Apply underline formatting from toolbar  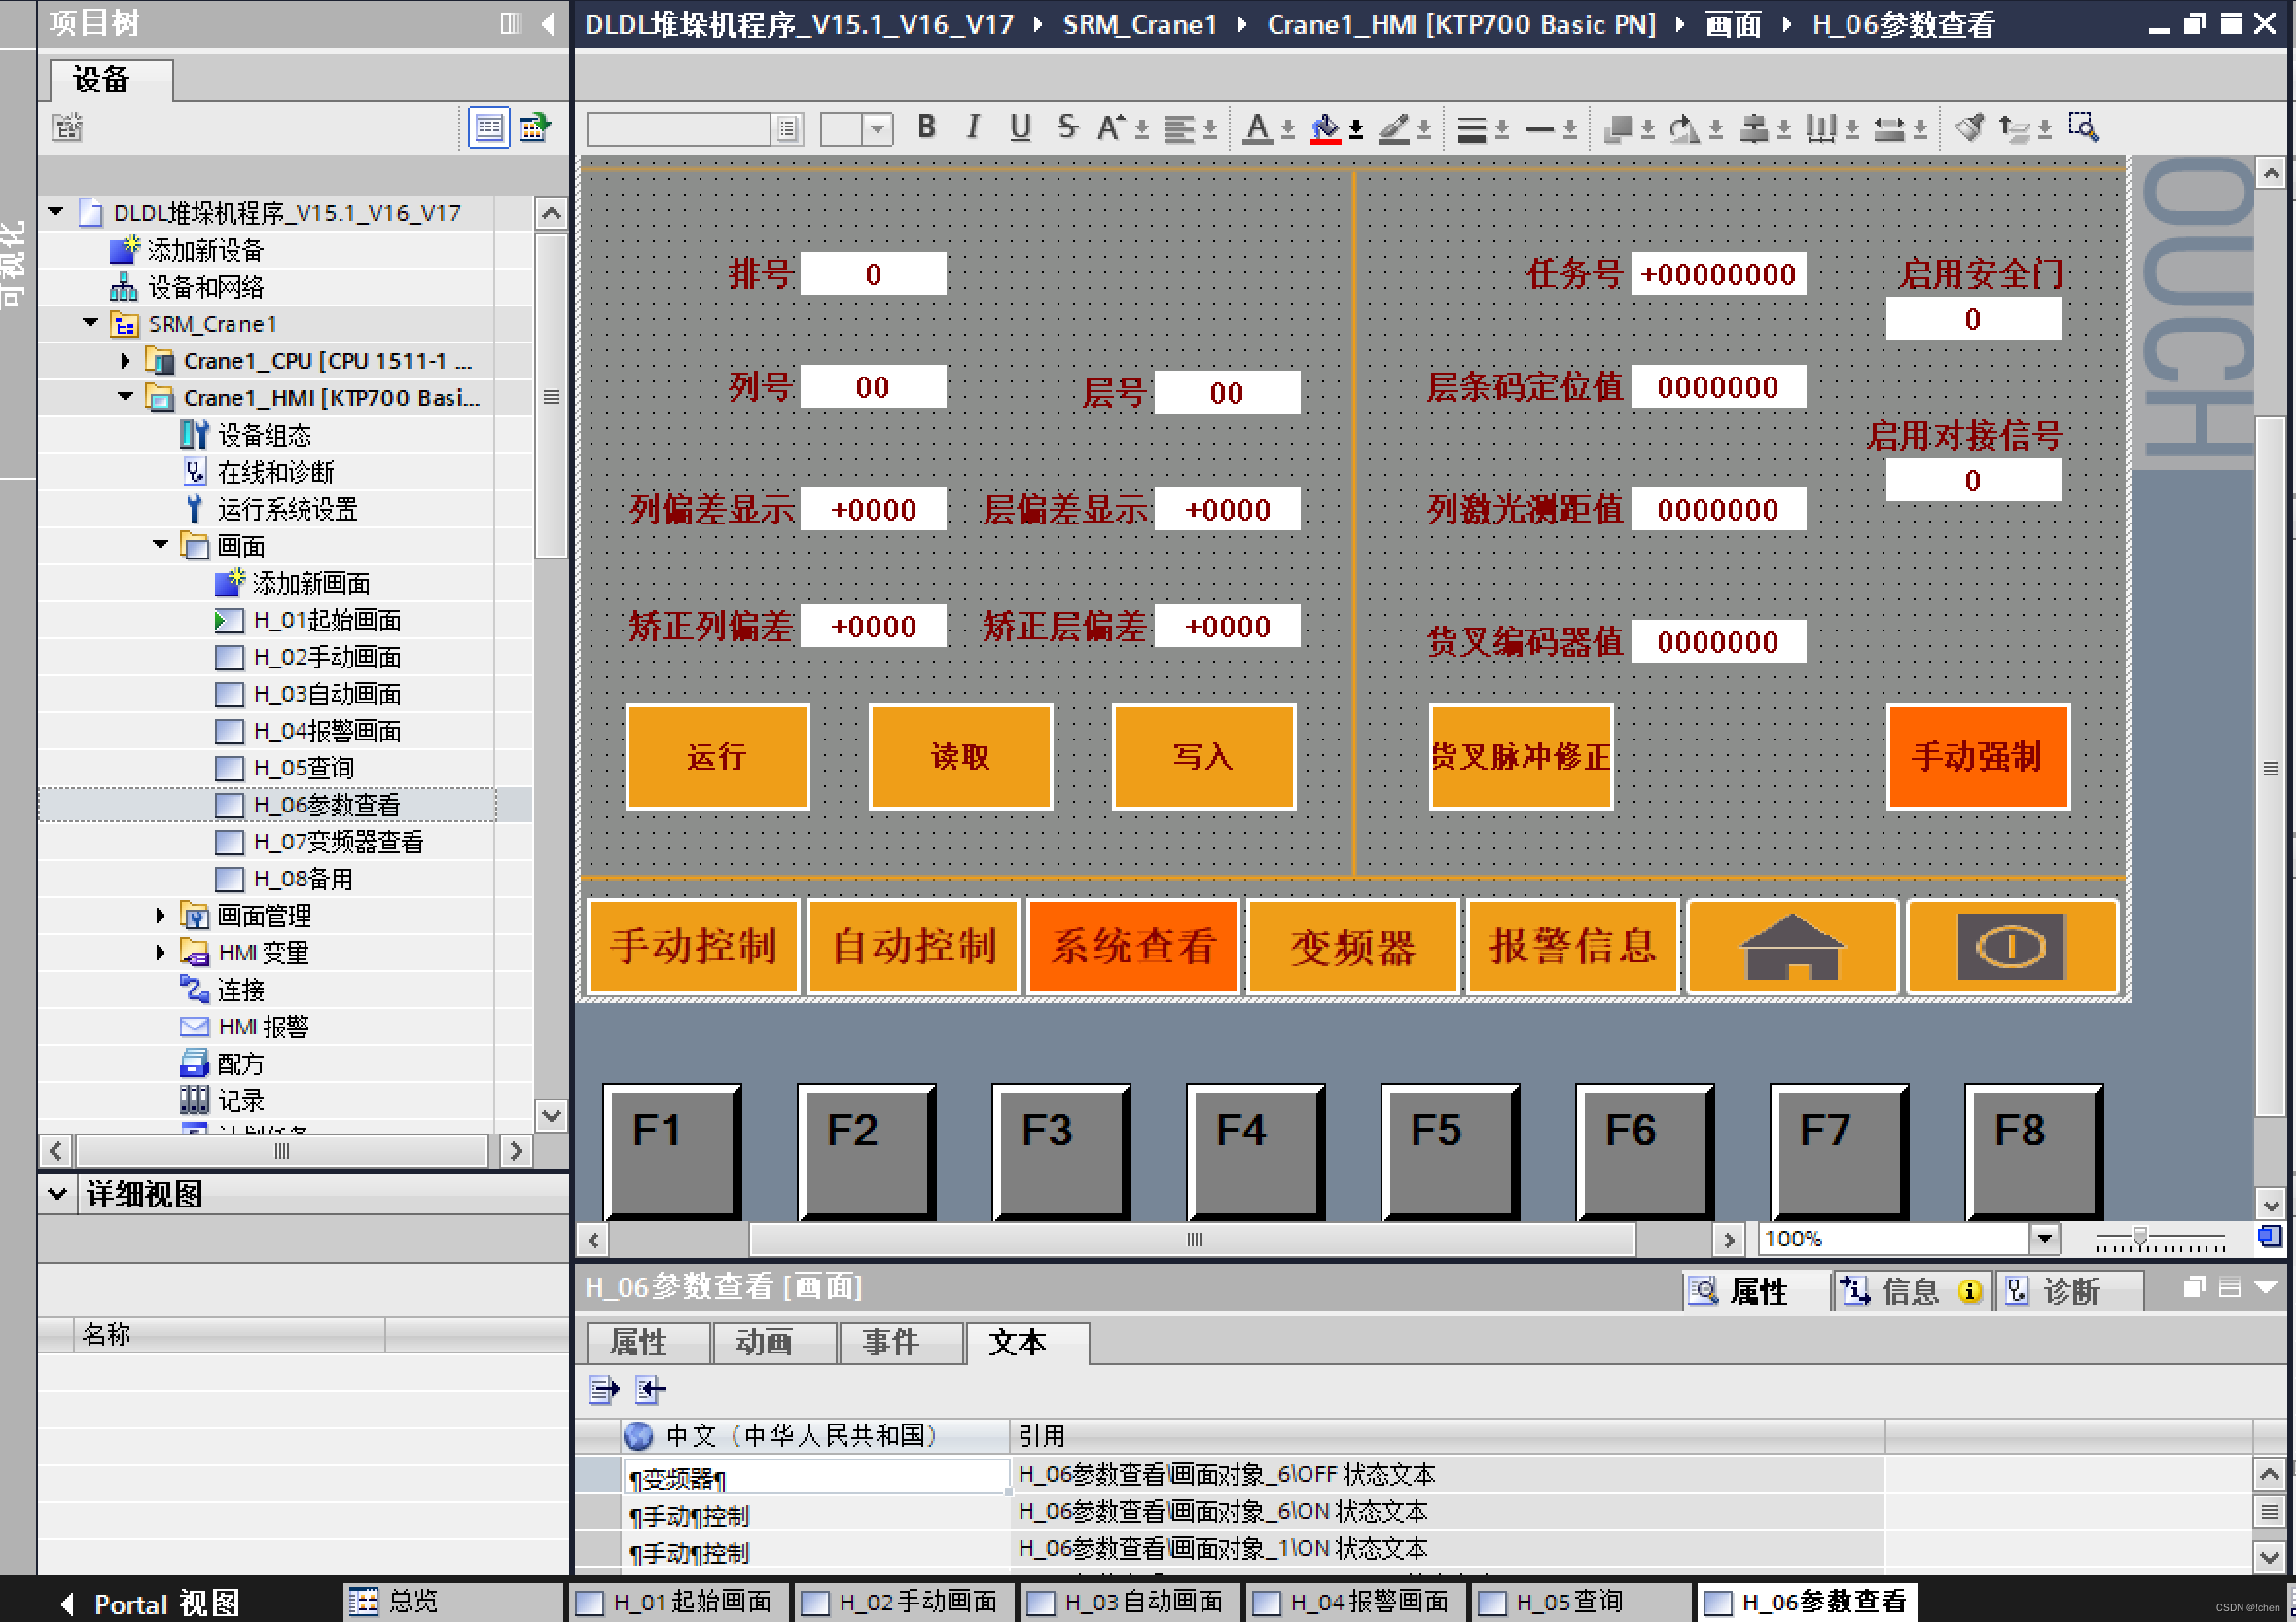[1019, 127]
